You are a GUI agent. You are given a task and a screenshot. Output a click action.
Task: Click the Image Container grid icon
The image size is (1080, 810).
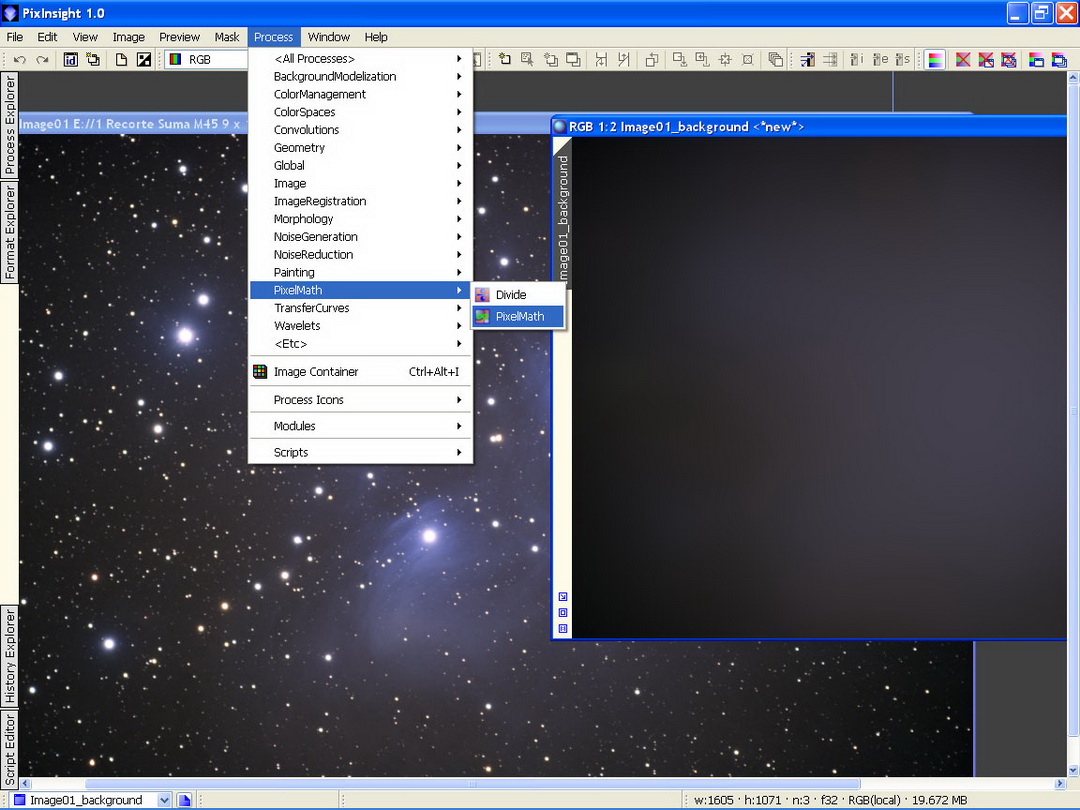pos(260,372)
